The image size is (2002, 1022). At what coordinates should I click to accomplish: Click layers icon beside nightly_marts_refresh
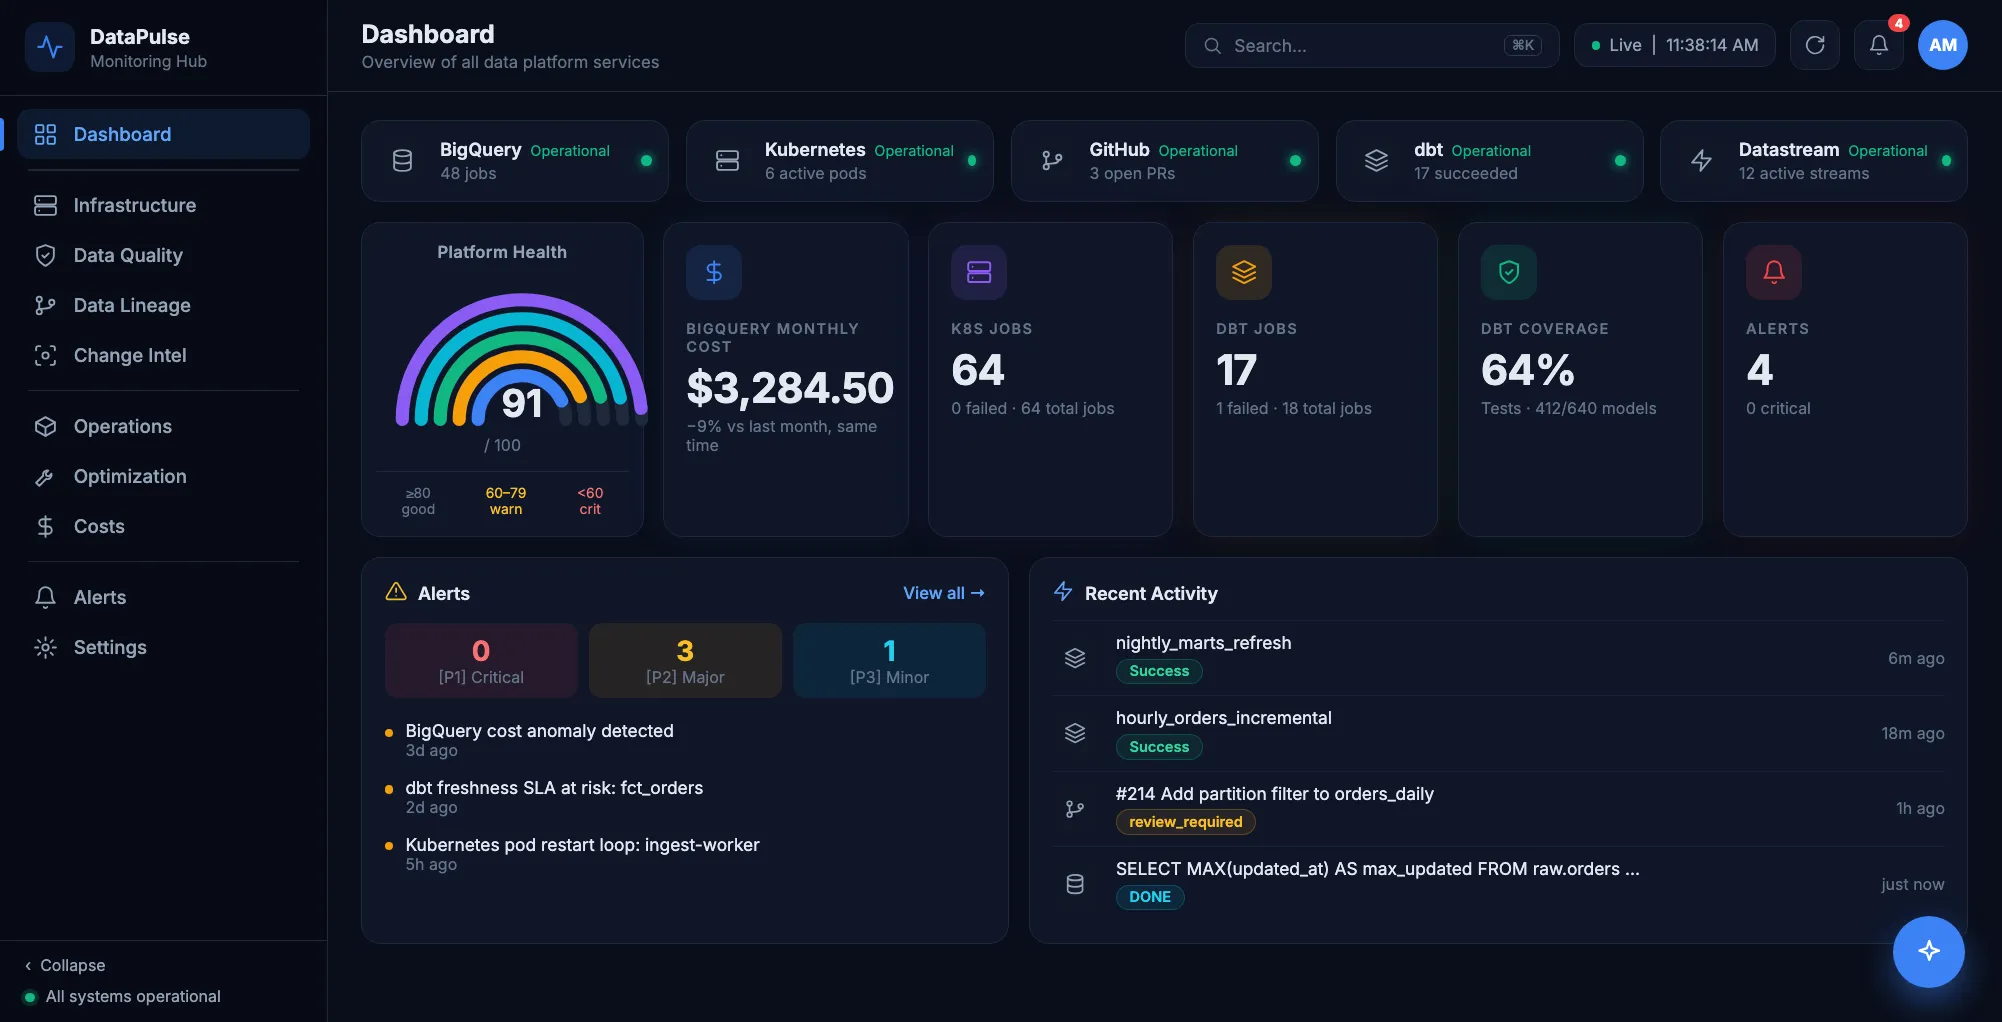1075,658
